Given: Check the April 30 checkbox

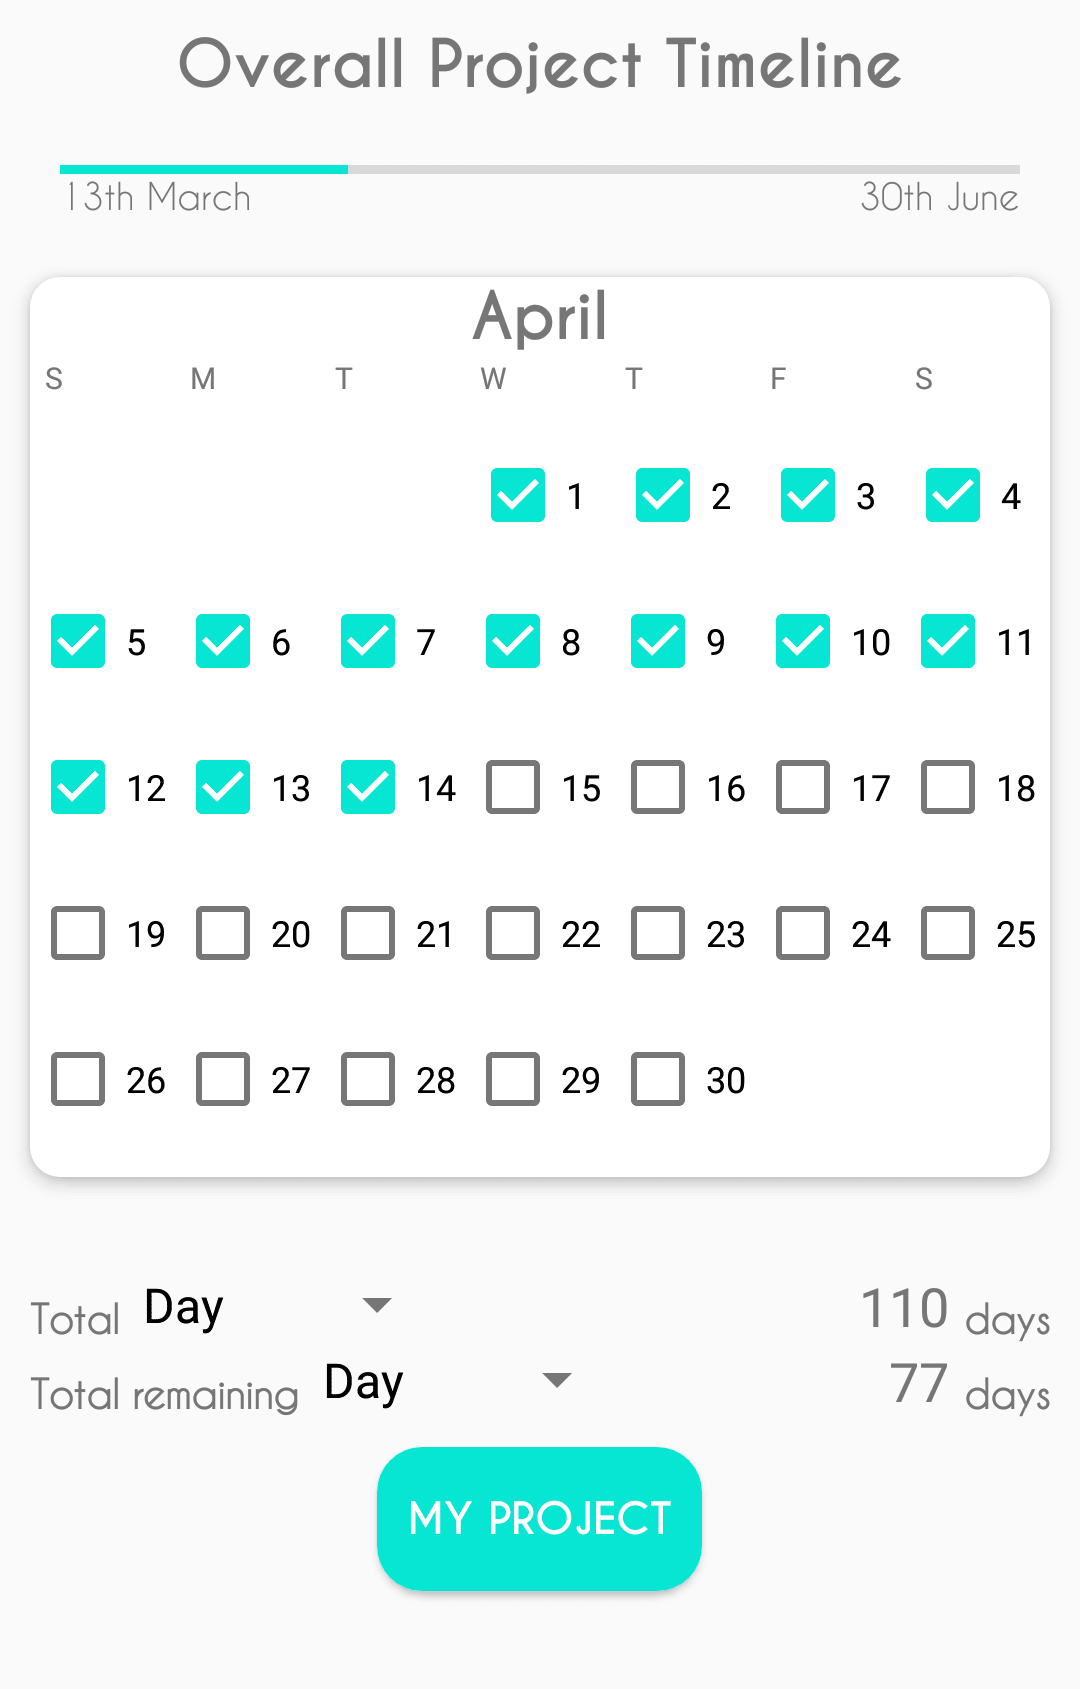Looking at the screenshot, I should coord(658,1079).
